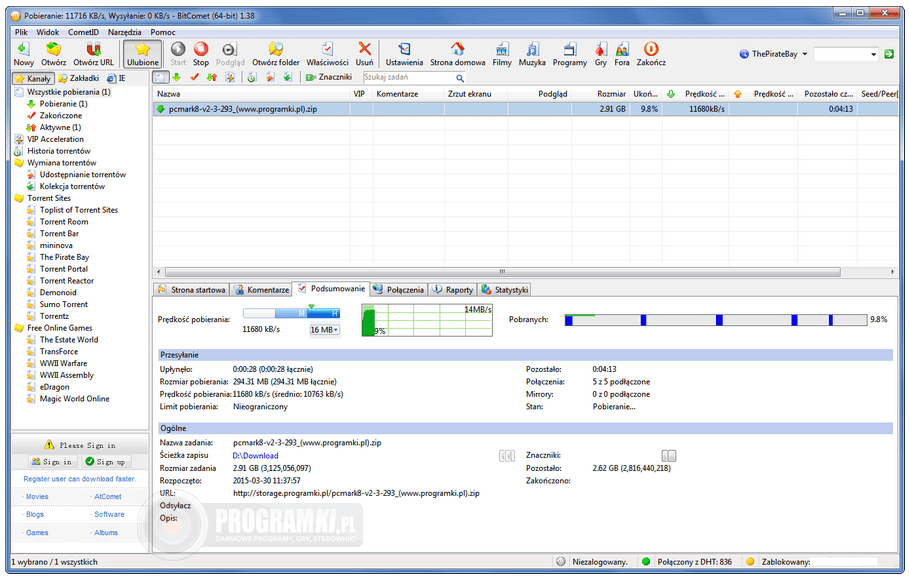This screenshot has height=579, width=909.
Task: Open Ustawienia settings
Action: (404, 54)
